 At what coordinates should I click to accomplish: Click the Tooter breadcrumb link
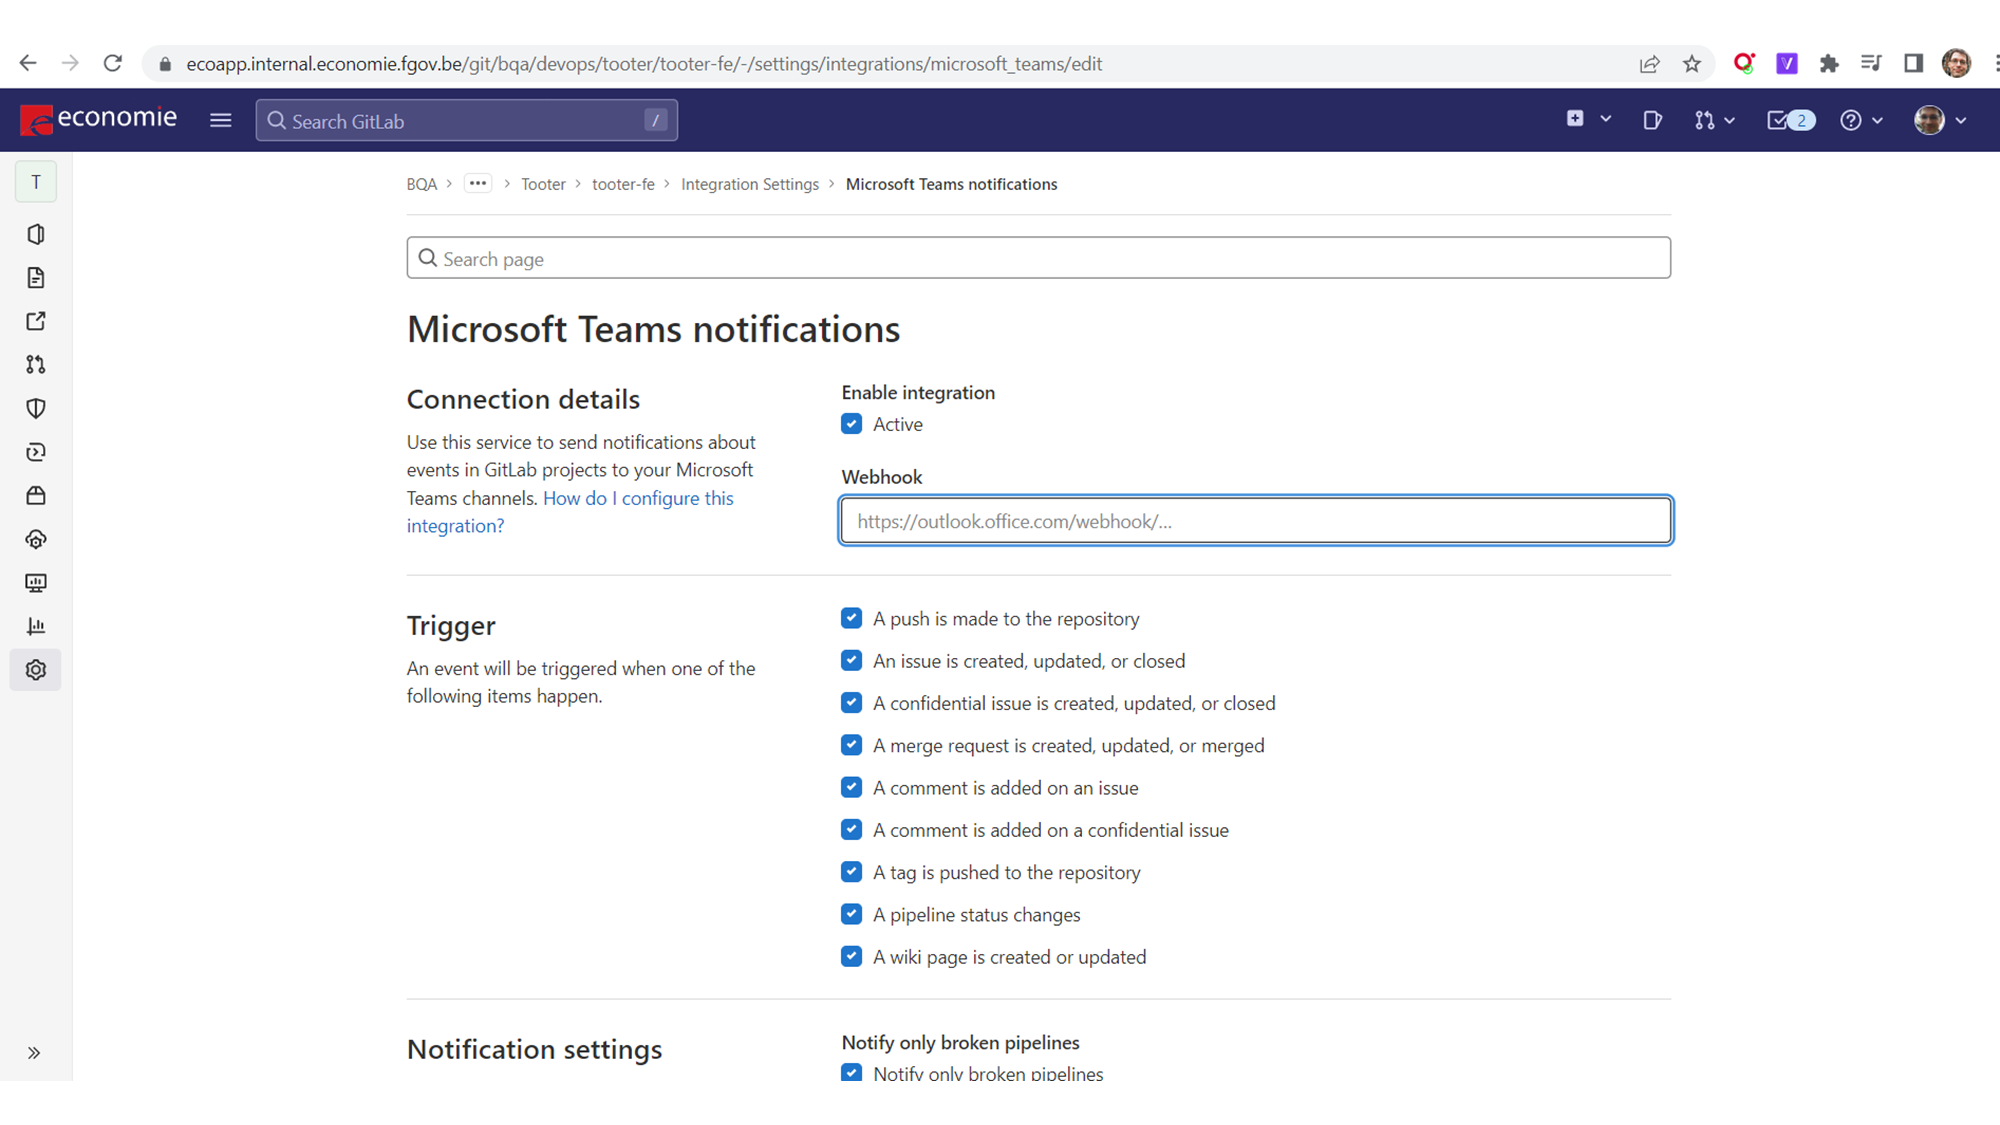(543, 184)
